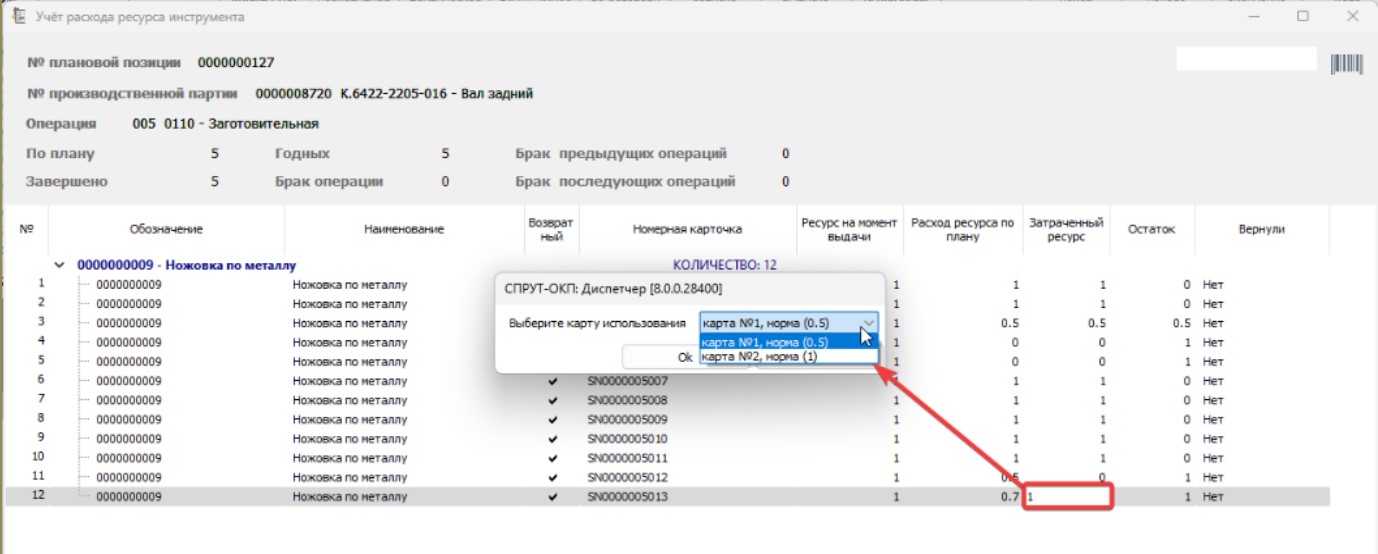The height and width of the screenshot is (554, 1378).
Task: Collapse the 0000000009 Ножовка по металлу group
Action: pos(60,266)
